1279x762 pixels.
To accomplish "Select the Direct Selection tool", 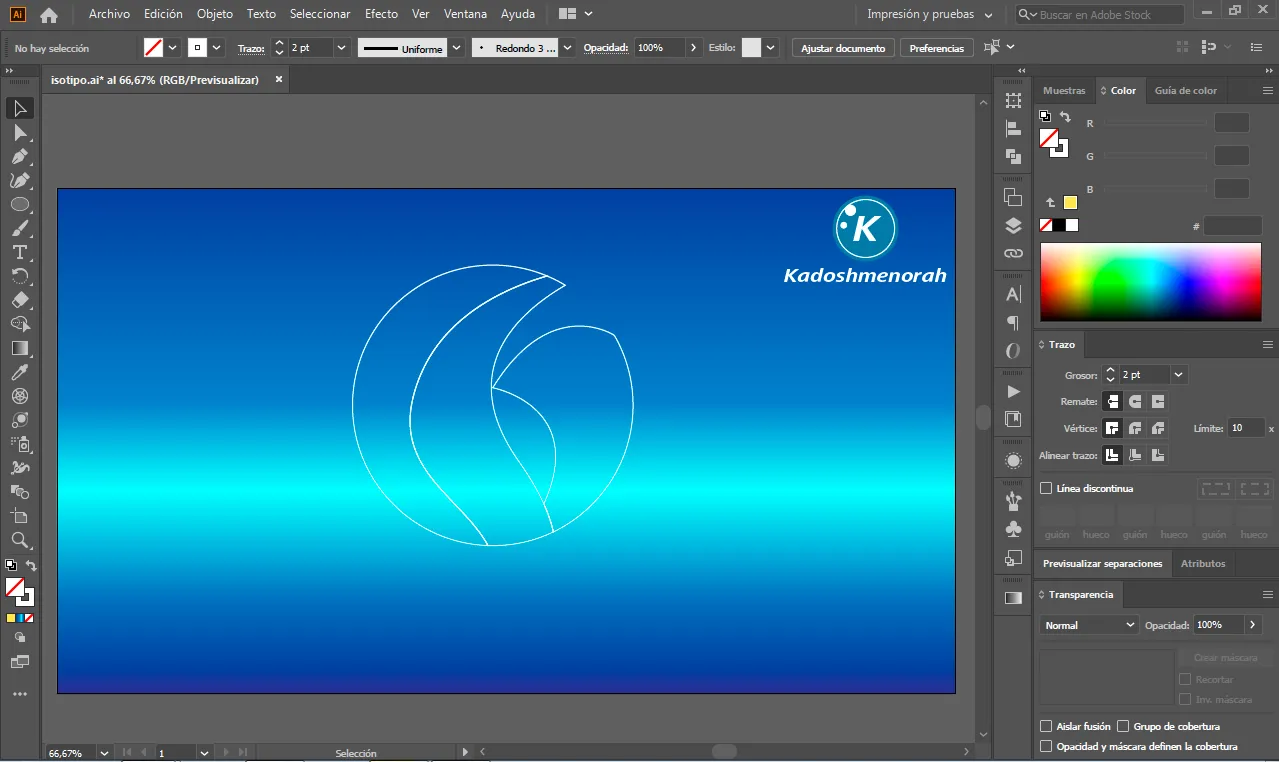I will click(19, 132).
